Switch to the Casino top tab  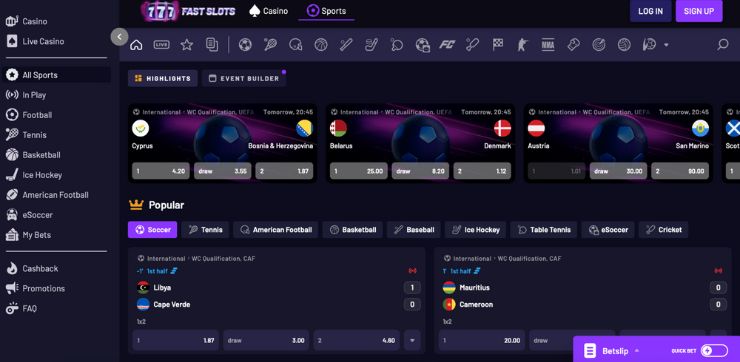coord(269,11)
